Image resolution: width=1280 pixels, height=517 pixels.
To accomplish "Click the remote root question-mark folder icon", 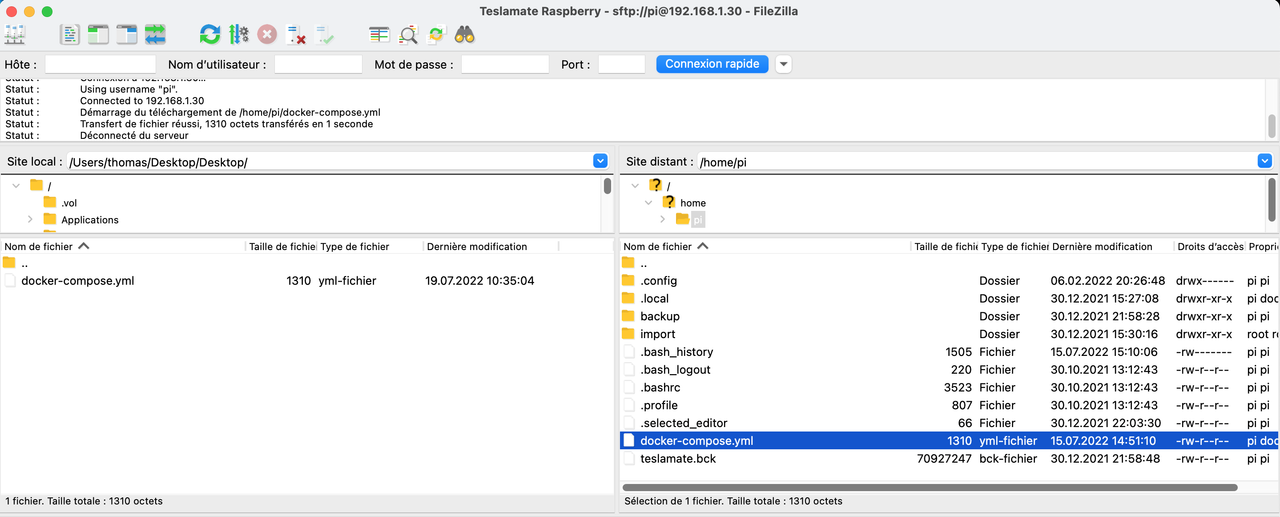I will coord(656,185).
